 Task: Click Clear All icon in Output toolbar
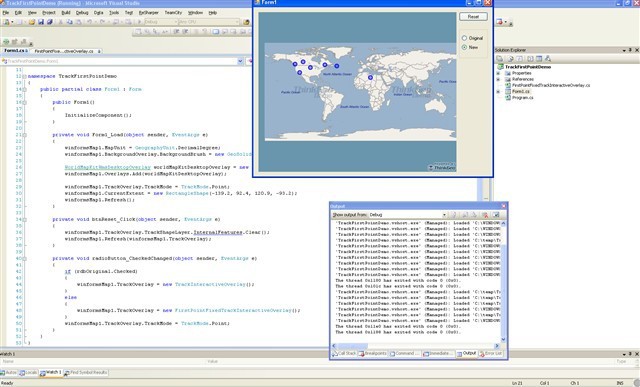point(486,215)
